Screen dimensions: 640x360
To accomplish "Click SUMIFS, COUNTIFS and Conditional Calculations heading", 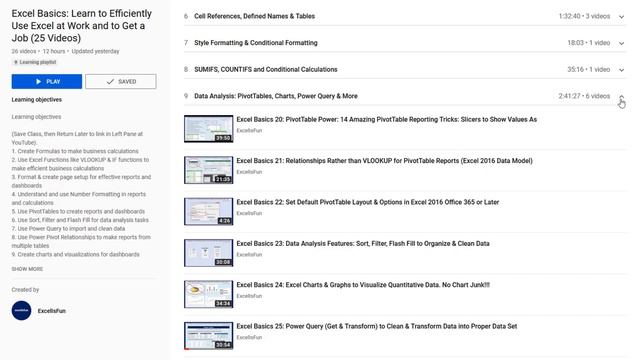I will (x=266, y=69).
